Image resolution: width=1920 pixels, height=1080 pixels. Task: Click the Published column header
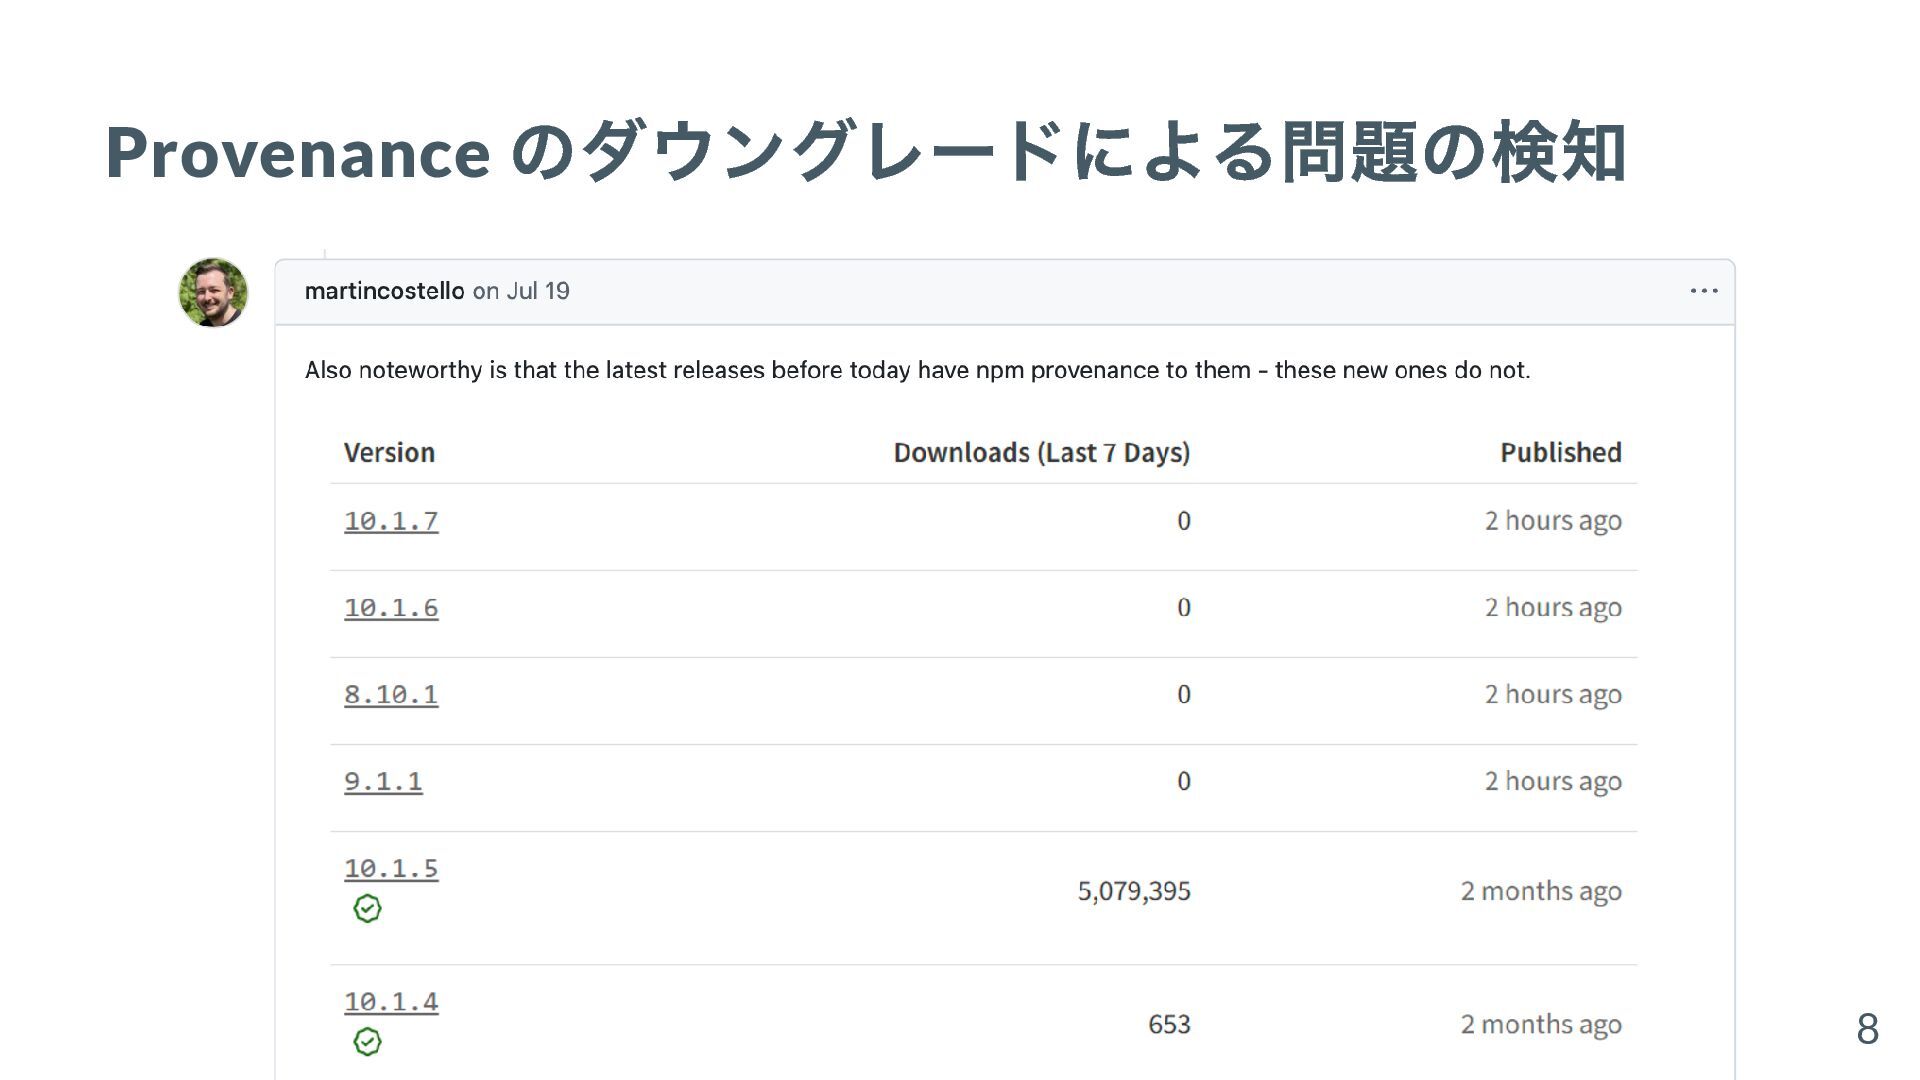[1560, 453]
